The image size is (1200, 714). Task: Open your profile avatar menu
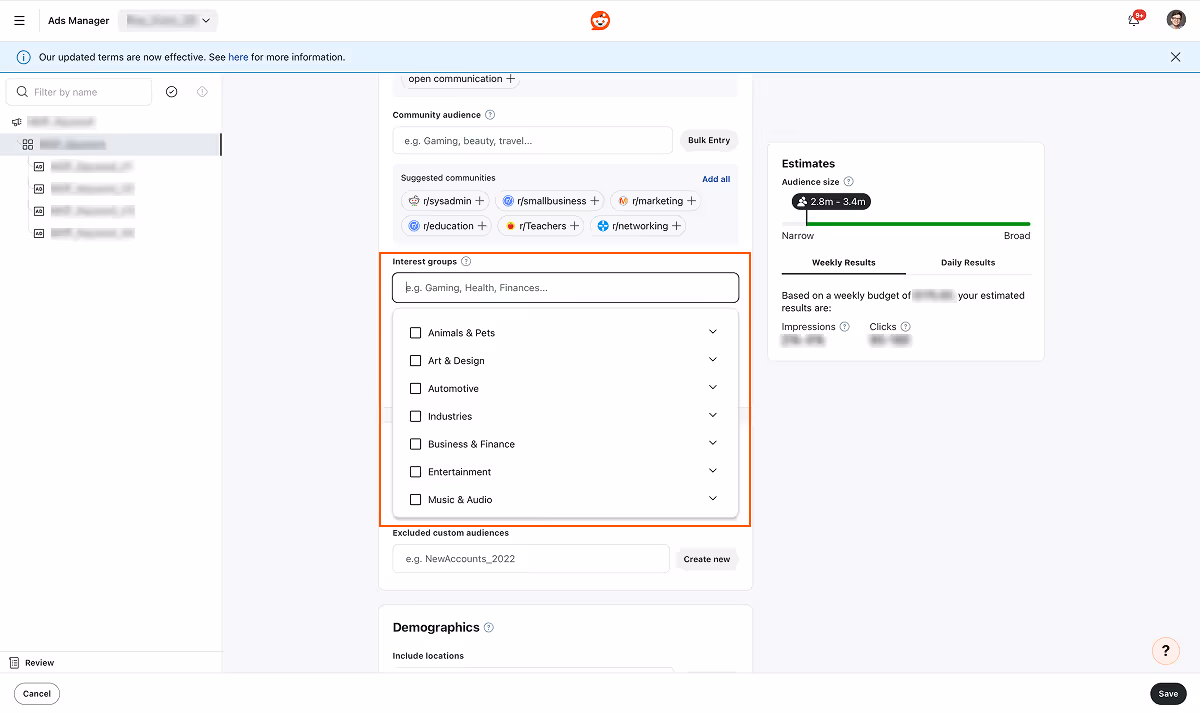pyautogui.click(x=1175, y=19)
